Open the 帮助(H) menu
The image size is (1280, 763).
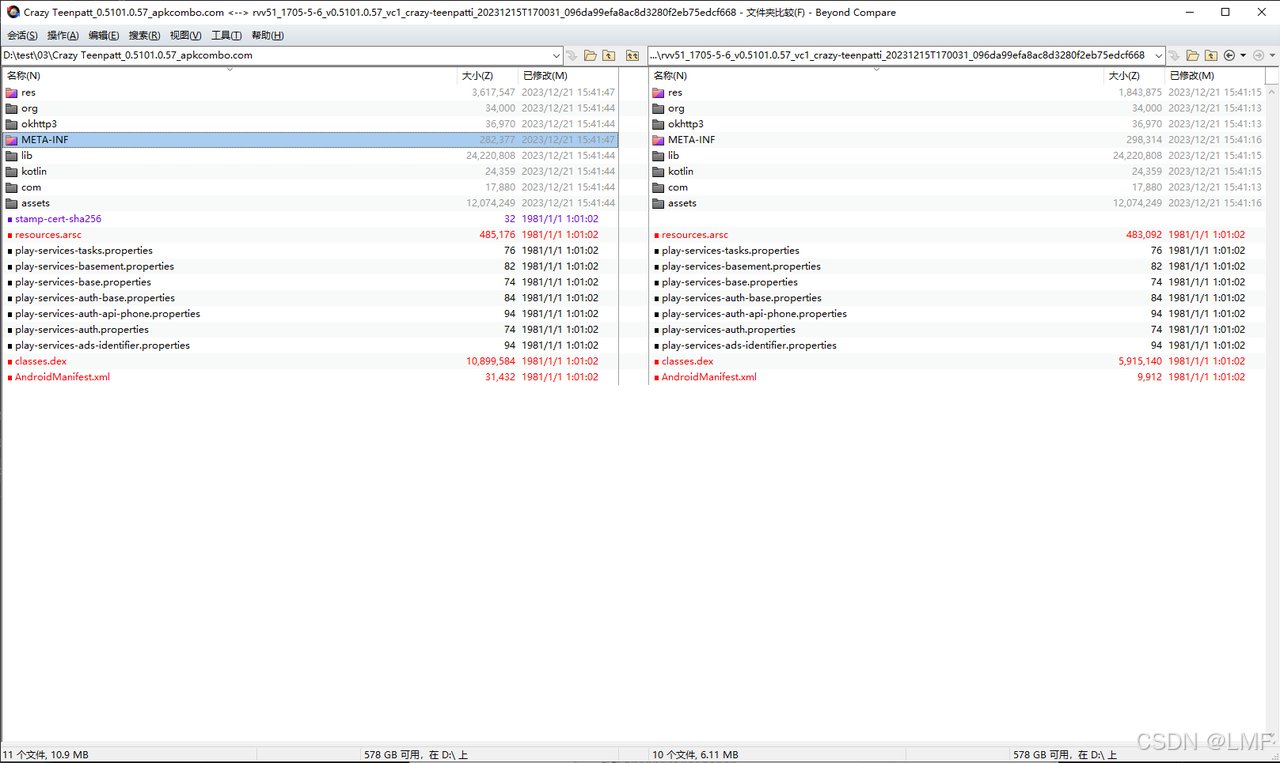pos(267,35)
